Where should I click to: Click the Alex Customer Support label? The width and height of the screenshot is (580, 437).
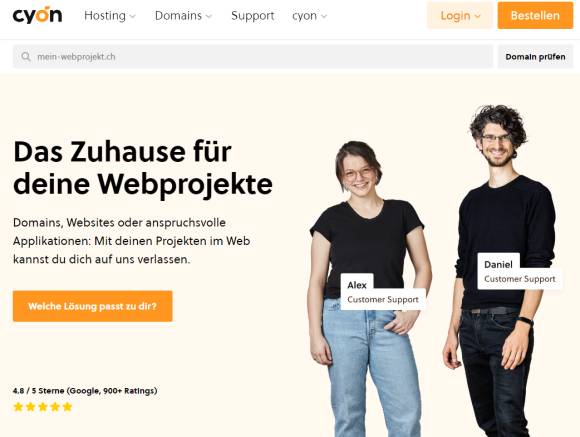(383, 292)
